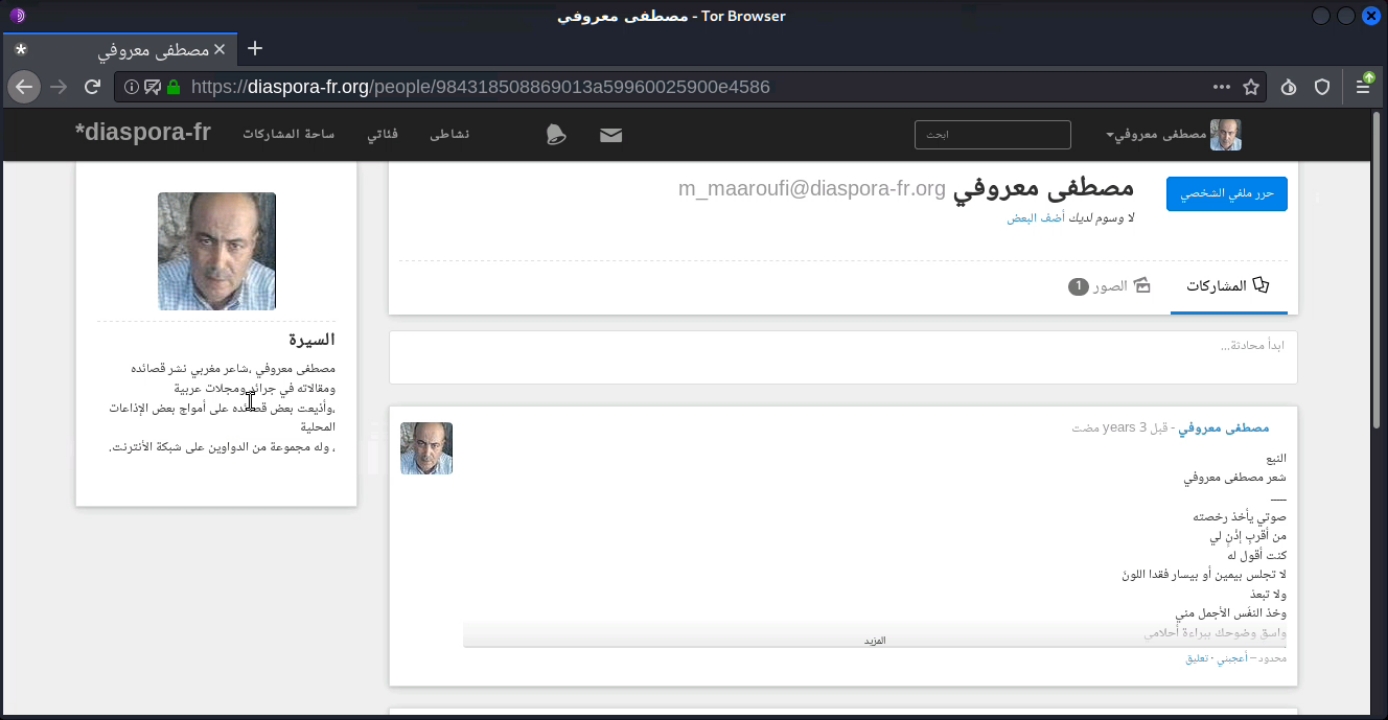The height and width of the screenshot is (720, 1388).
Task: Click the ابحث search field
Action: [993, 135]
